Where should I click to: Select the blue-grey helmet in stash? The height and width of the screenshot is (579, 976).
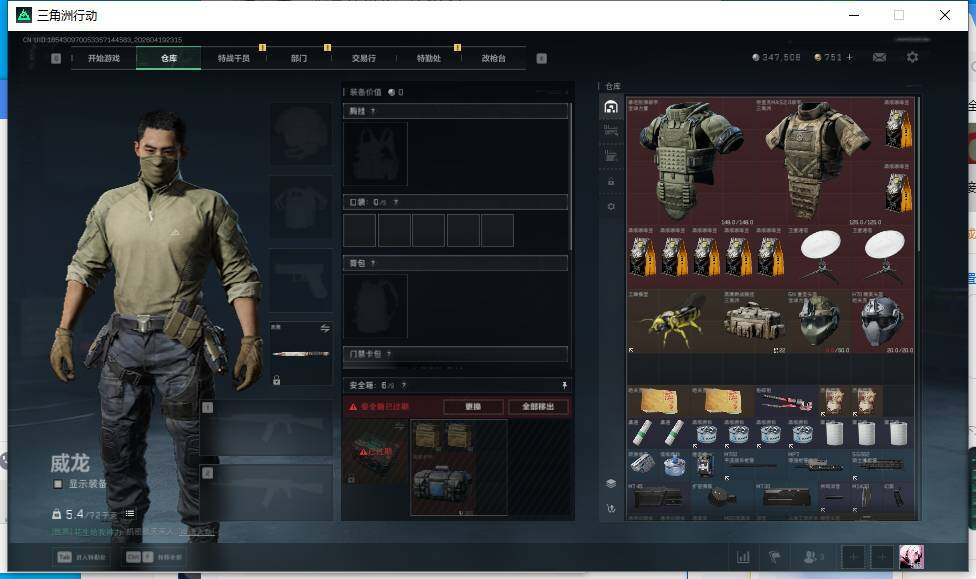click(883, 322)
